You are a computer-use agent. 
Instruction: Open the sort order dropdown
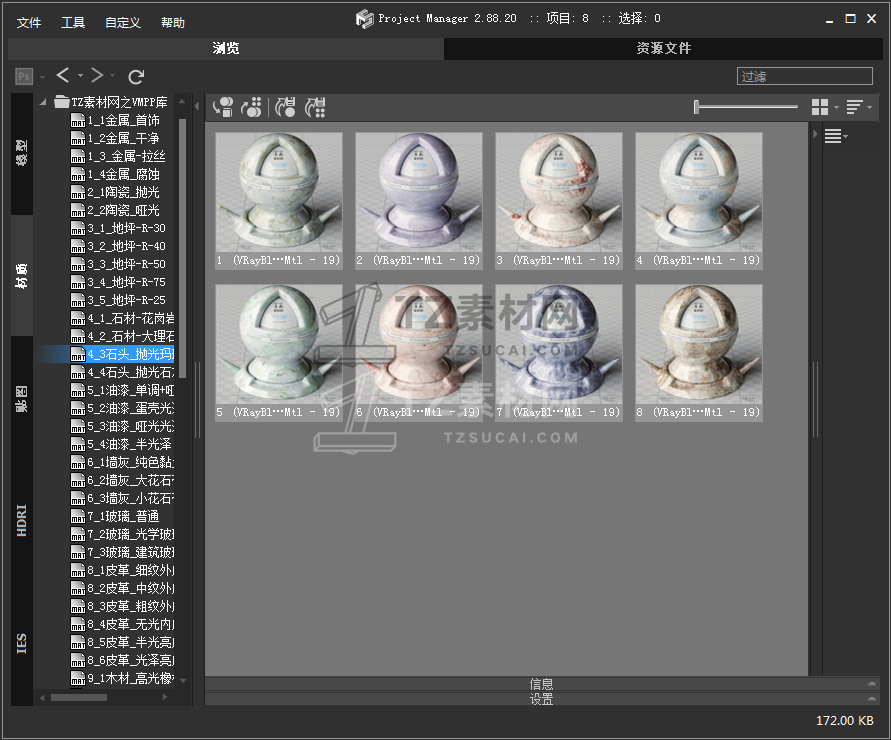[x=858, y=107]
